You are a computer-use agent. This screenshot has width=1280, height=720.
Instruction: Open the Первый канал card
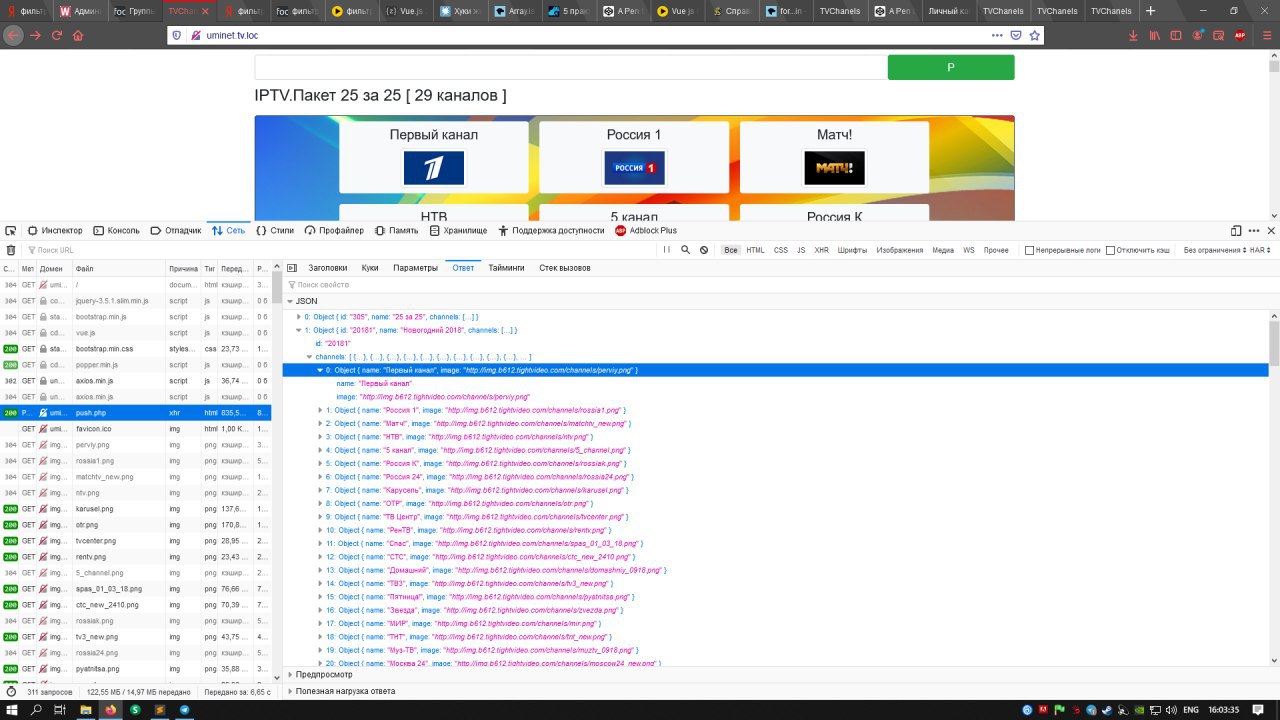point(434,157)
